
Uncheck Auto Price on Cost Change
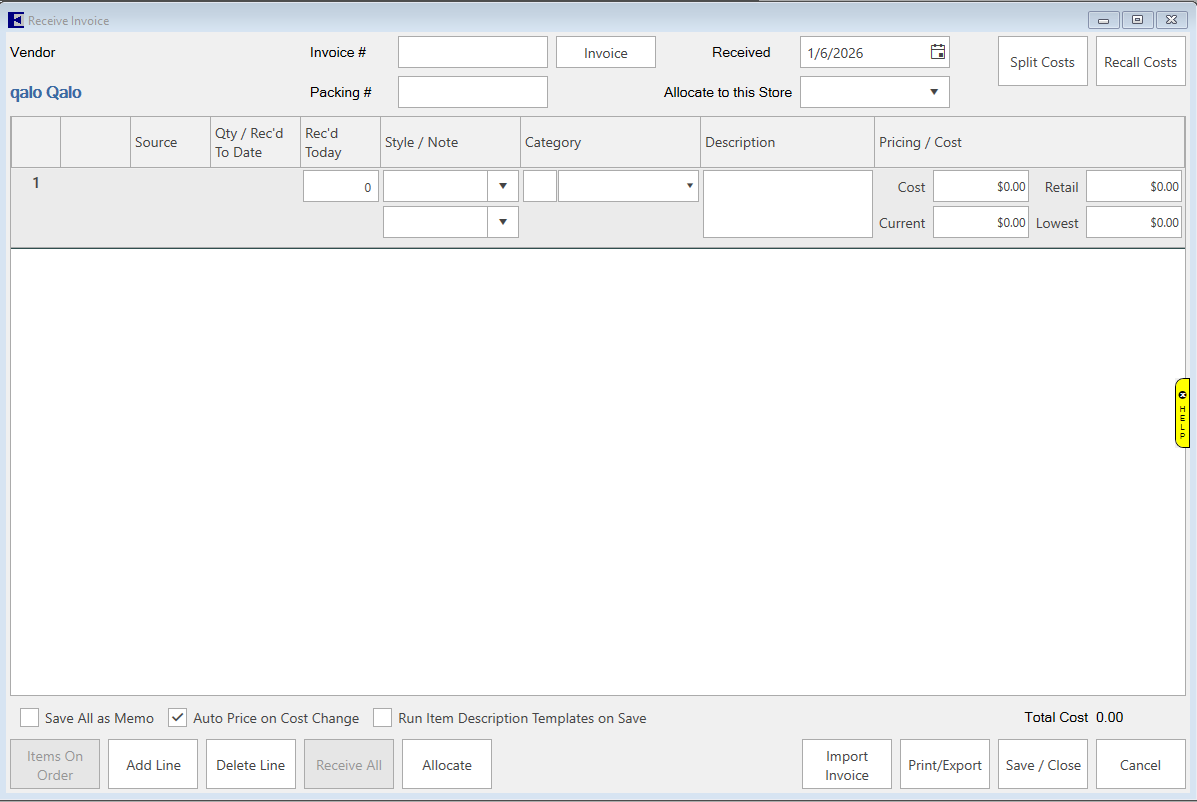point(178,718)
